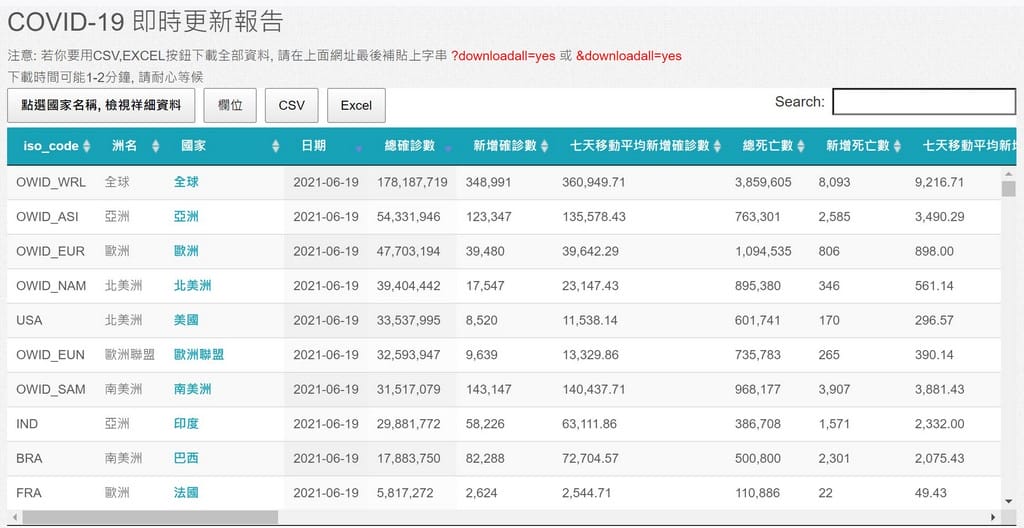This screenshot has height=528, width=1024.
Task: Open the 全球 country link
Action: pos(186,182)
